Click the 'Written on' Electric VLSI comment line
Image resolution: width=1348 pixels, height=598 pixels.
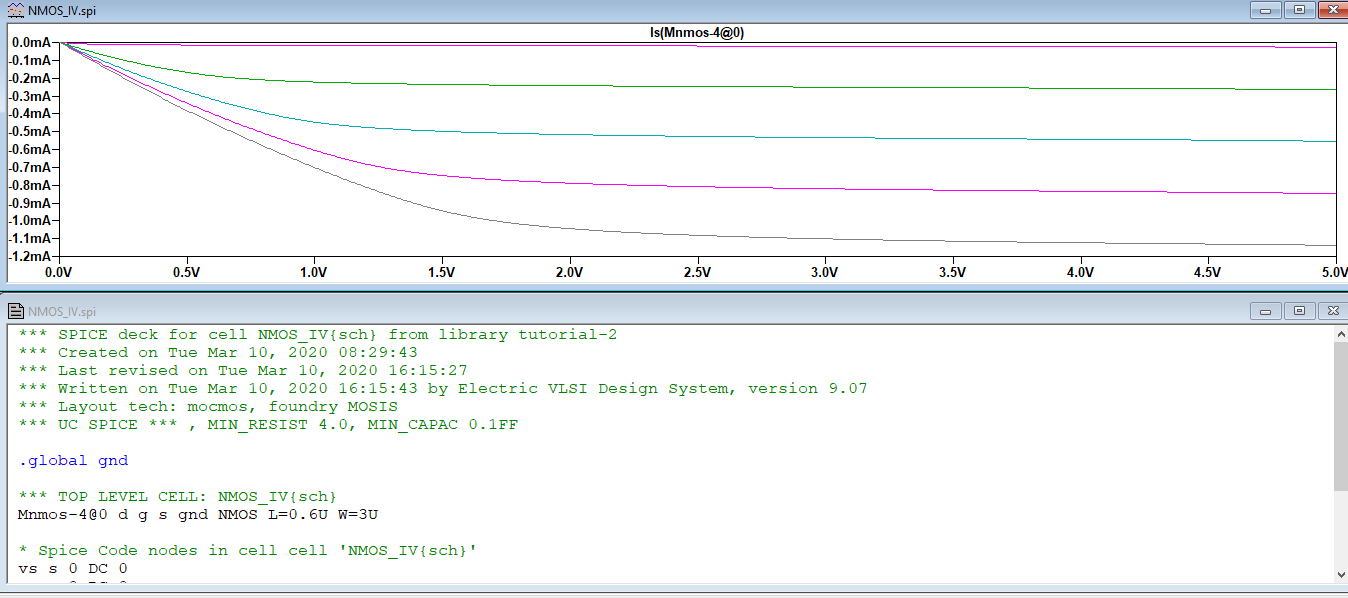point(443,388)
